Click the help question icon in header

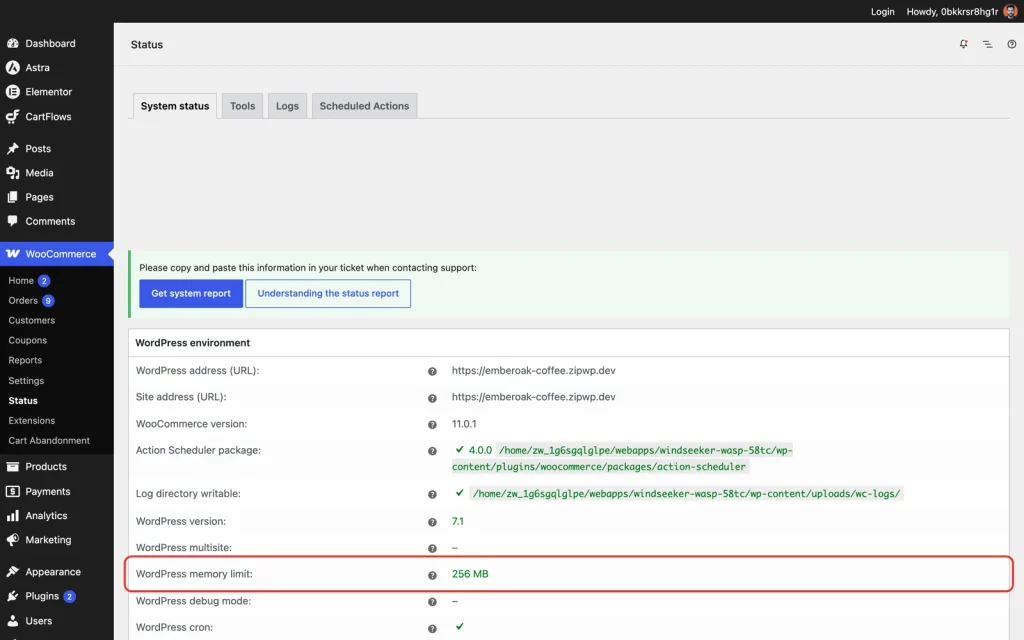click(1012, 44)
